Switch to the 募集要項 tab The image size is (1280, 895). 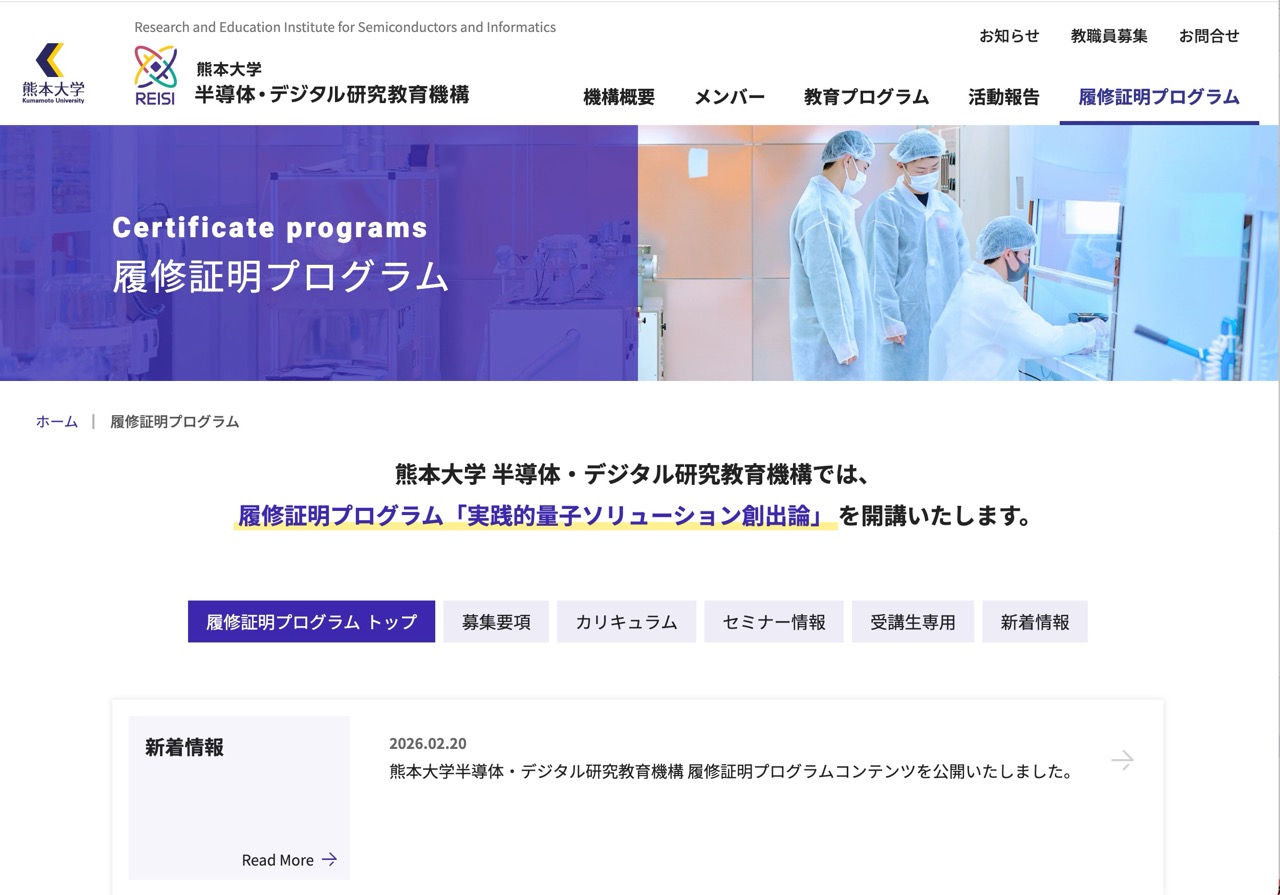coord(495,621)
